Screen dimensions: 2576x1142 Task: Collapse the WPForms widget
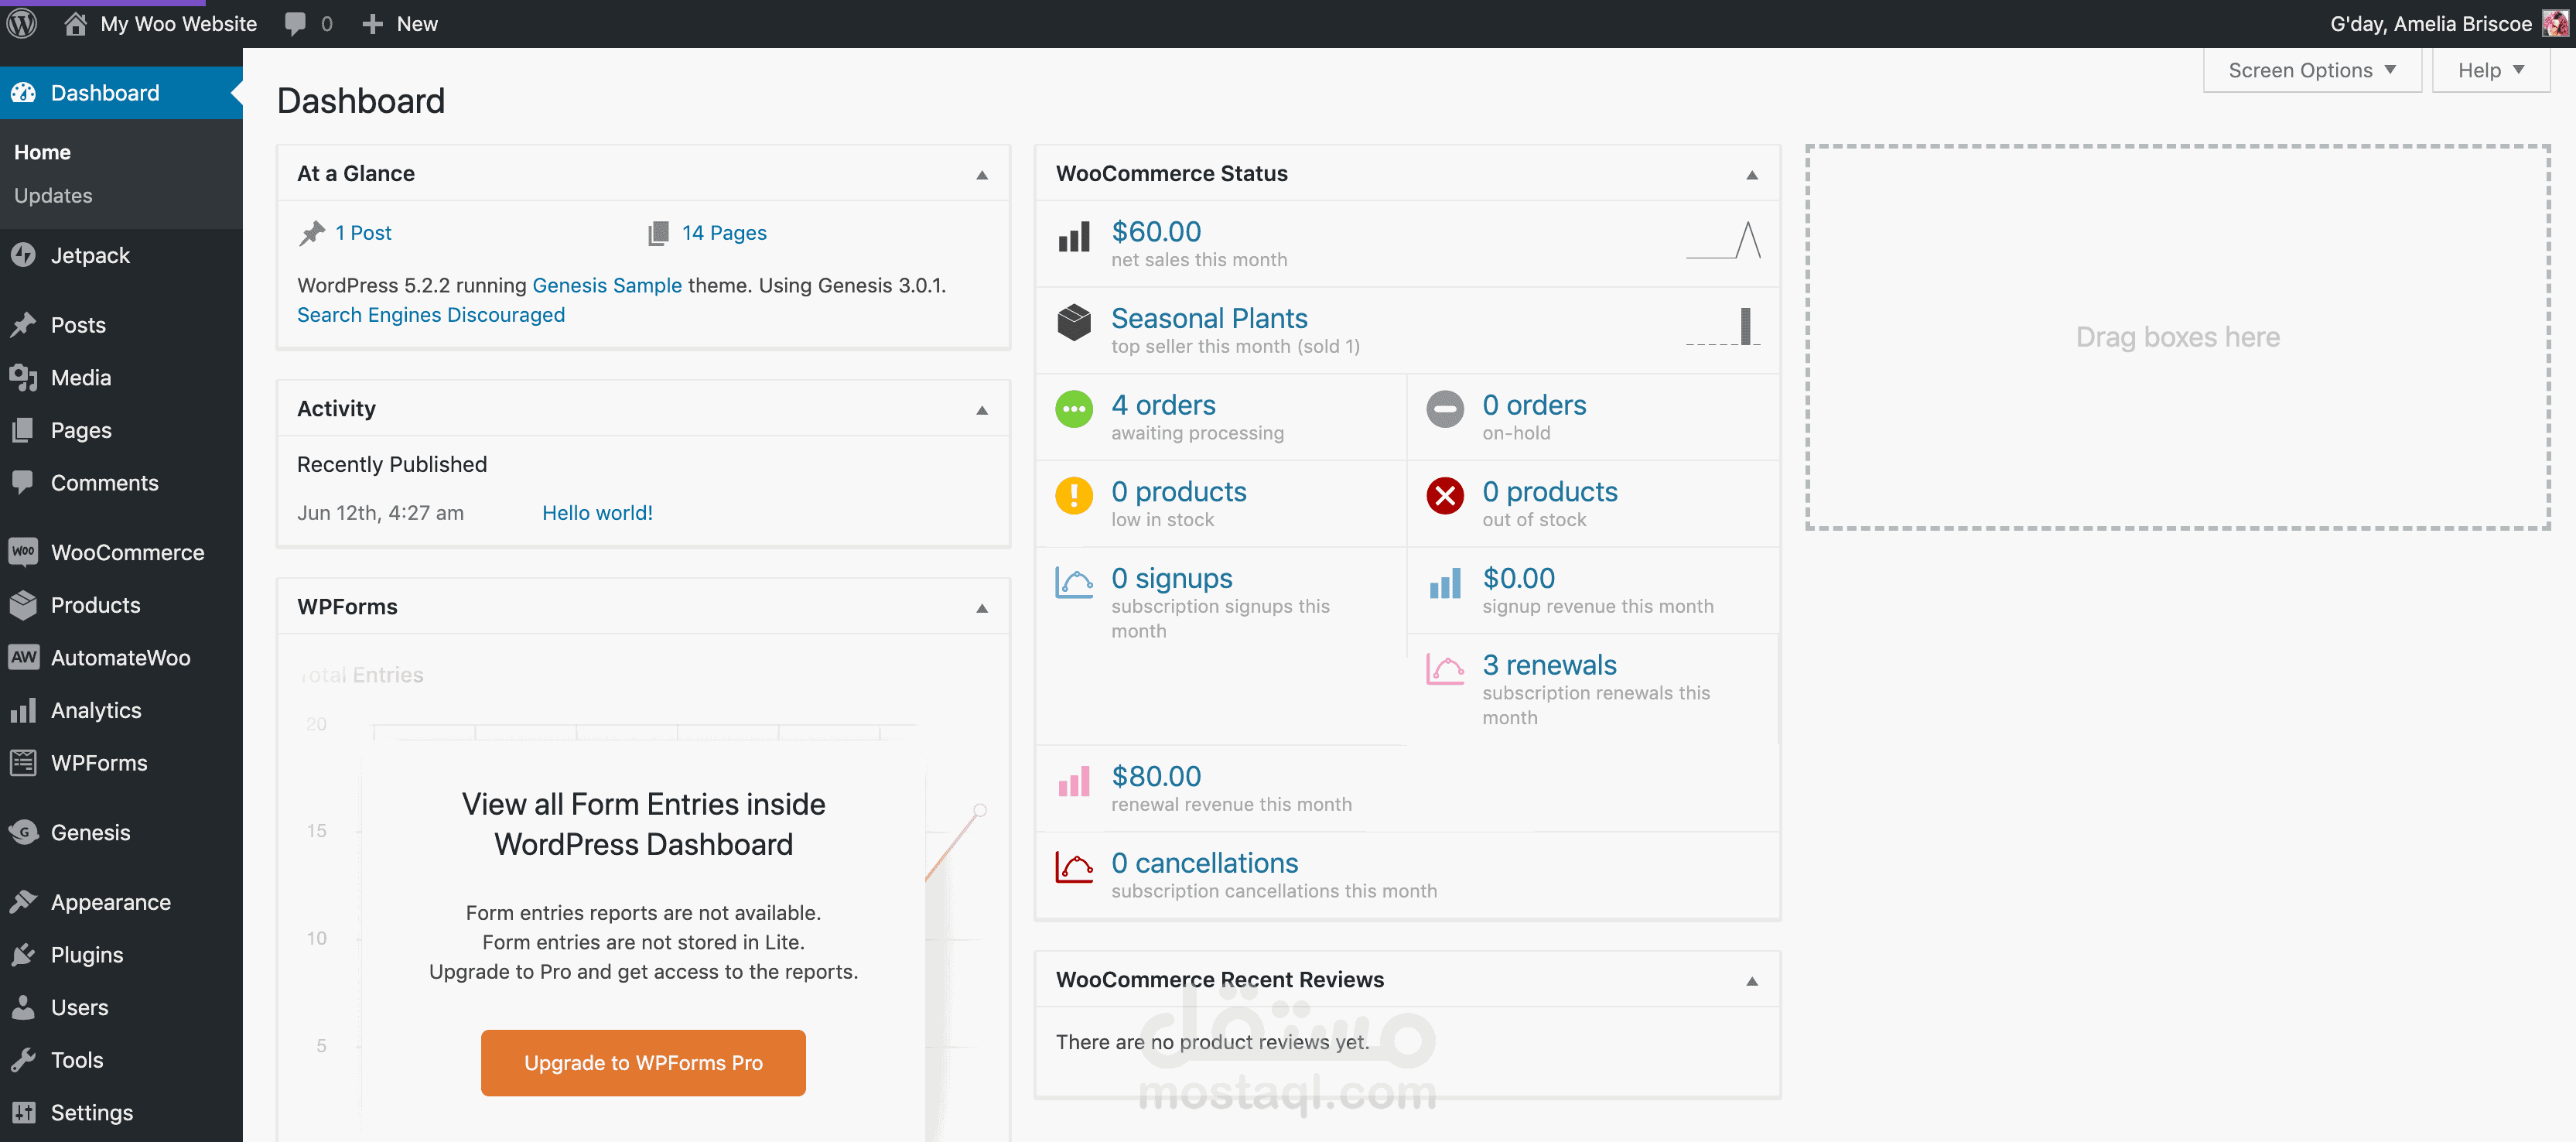[982, 608]
